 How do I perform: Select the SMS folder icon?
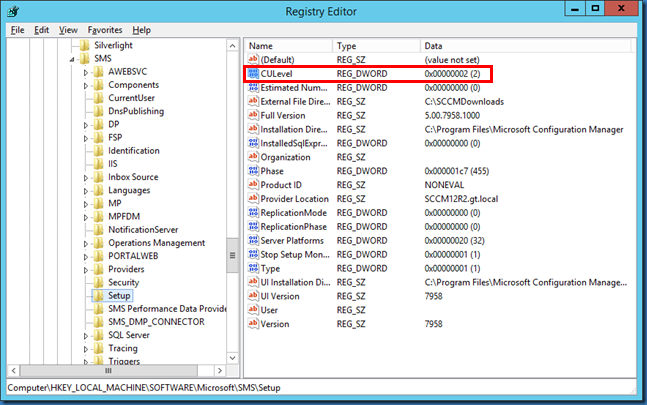tap(85, 58)
